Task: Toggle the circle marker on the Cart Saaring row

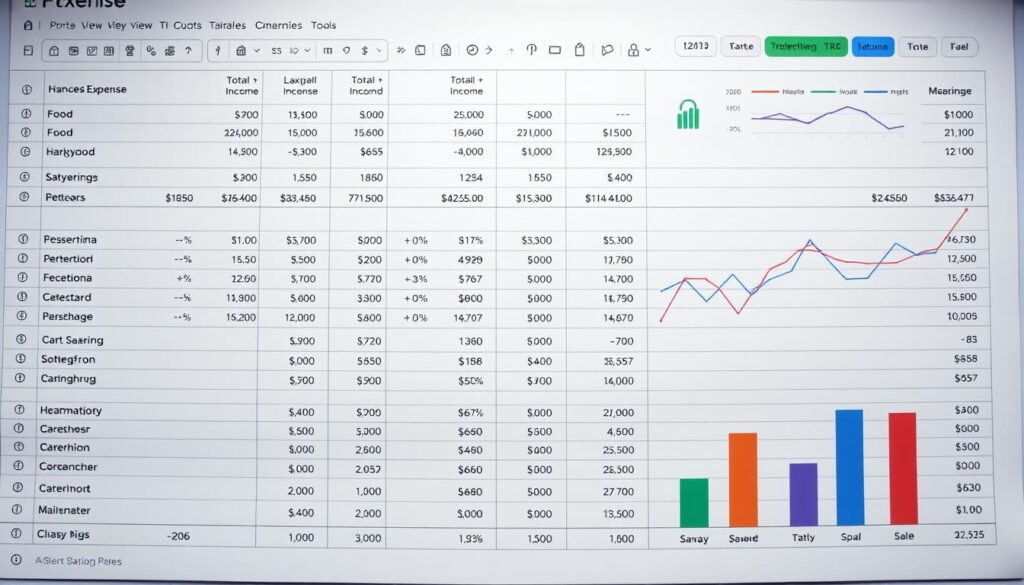Action: [x=21, y=340]
